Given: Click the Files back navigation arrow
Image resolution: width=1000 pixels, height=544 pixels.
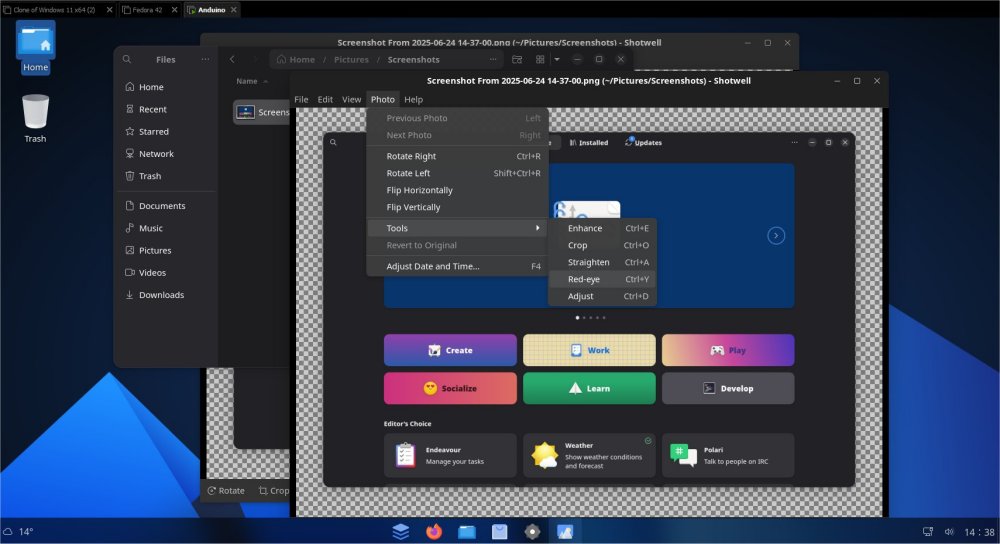Looking at the screenshot, I should (232, 60).
